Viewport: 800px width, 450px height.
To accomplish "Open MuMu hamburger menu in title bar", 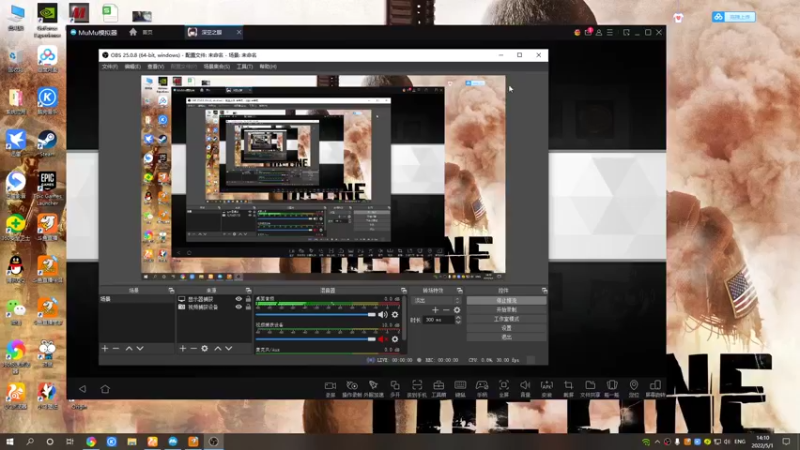I will [610, 32].
